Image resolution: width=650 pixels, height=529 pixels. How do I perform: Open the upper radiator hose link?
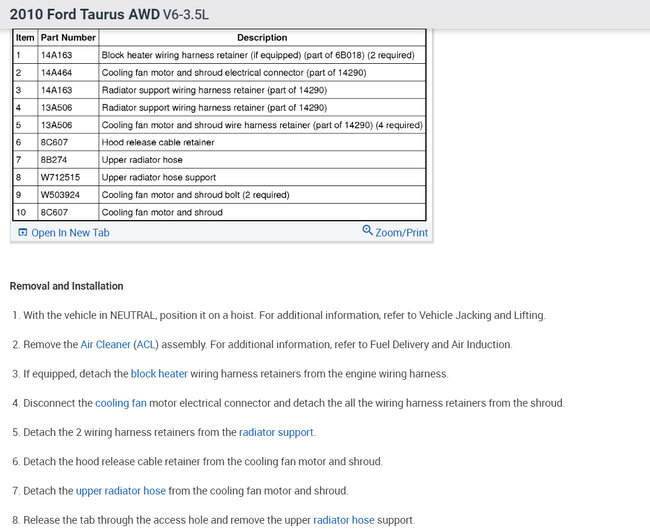[x=121, y=491]
